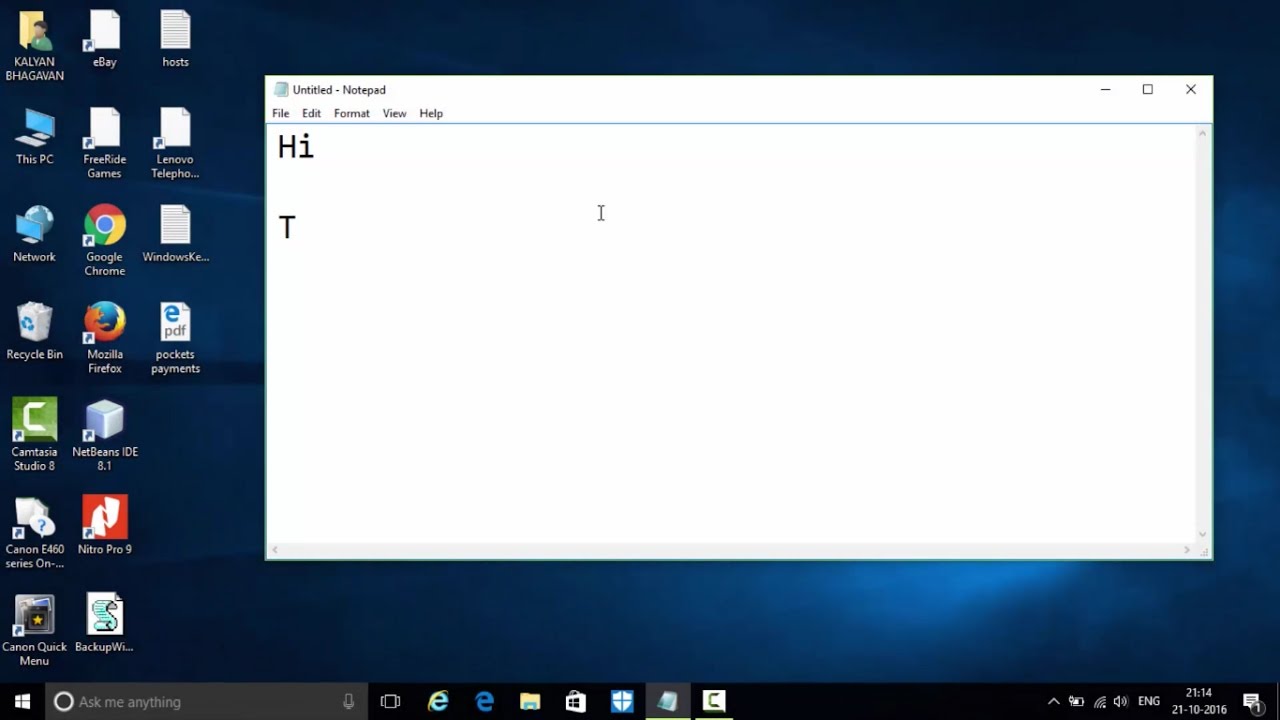Open the Help menu in Notepad
This screenshot has width=1280, height=720.
coord(431,113)
